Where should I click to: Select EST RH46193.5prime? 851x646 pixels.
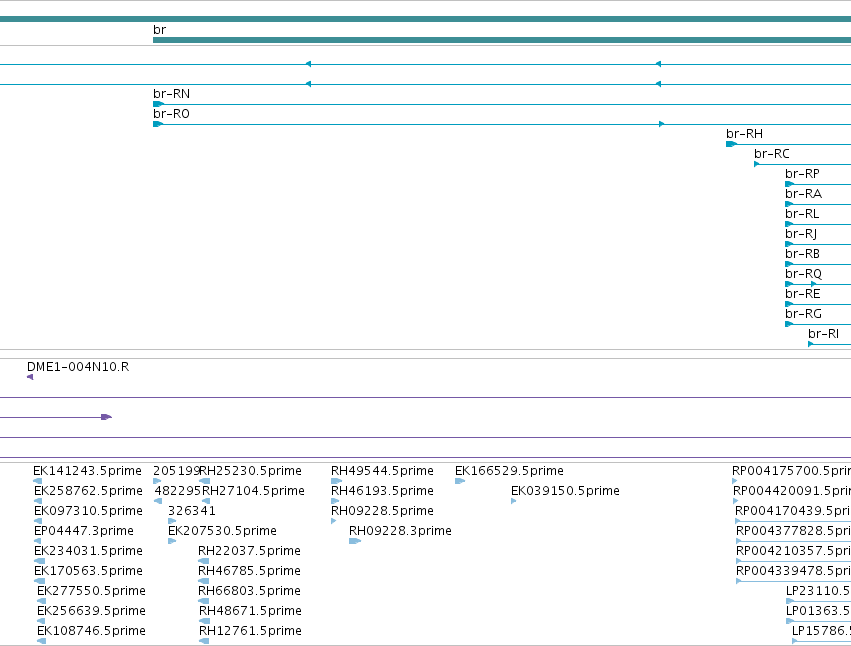(x=382, y=491)
